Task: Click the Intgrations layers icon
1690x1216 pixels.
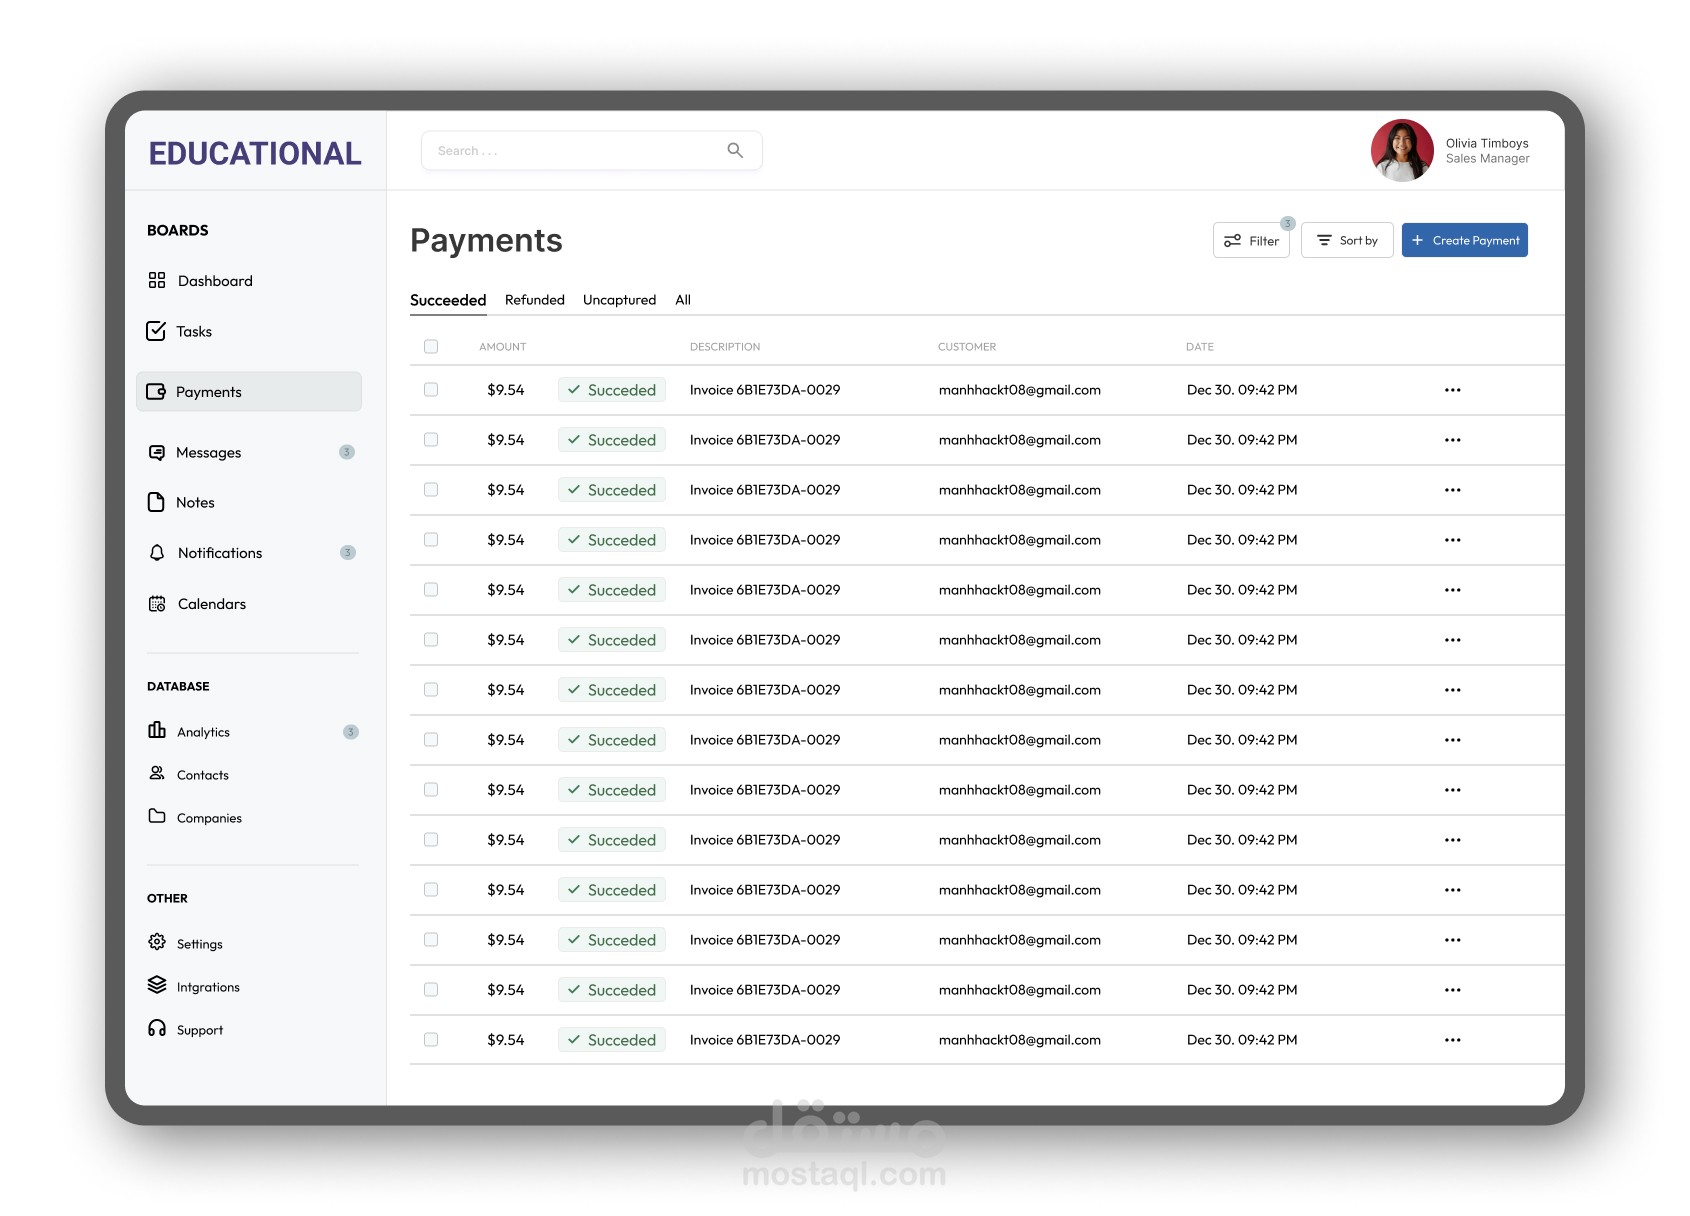Action: pyautogui.click(x=157, y=985)
